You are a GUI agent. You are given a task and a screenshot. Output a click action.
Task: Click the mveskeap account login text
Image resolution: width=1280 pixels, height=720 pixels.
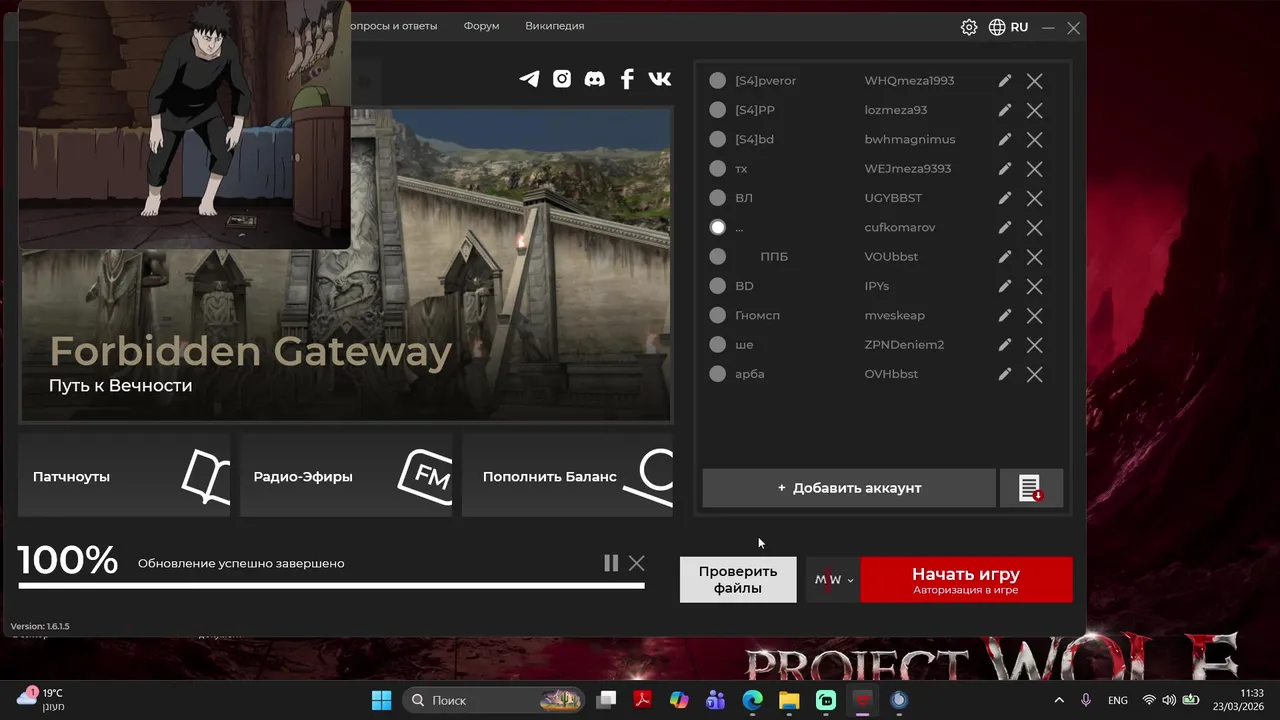894,315
